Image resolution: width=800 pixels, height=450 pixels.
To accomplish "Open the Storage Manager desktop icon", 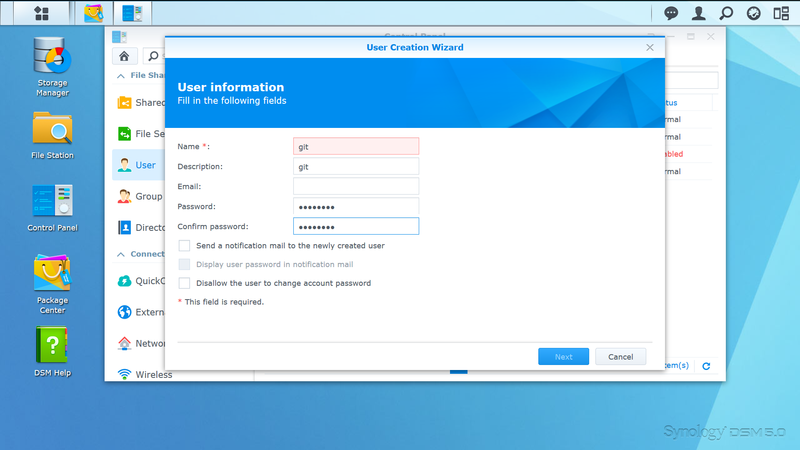I will [x=52, y=66].
